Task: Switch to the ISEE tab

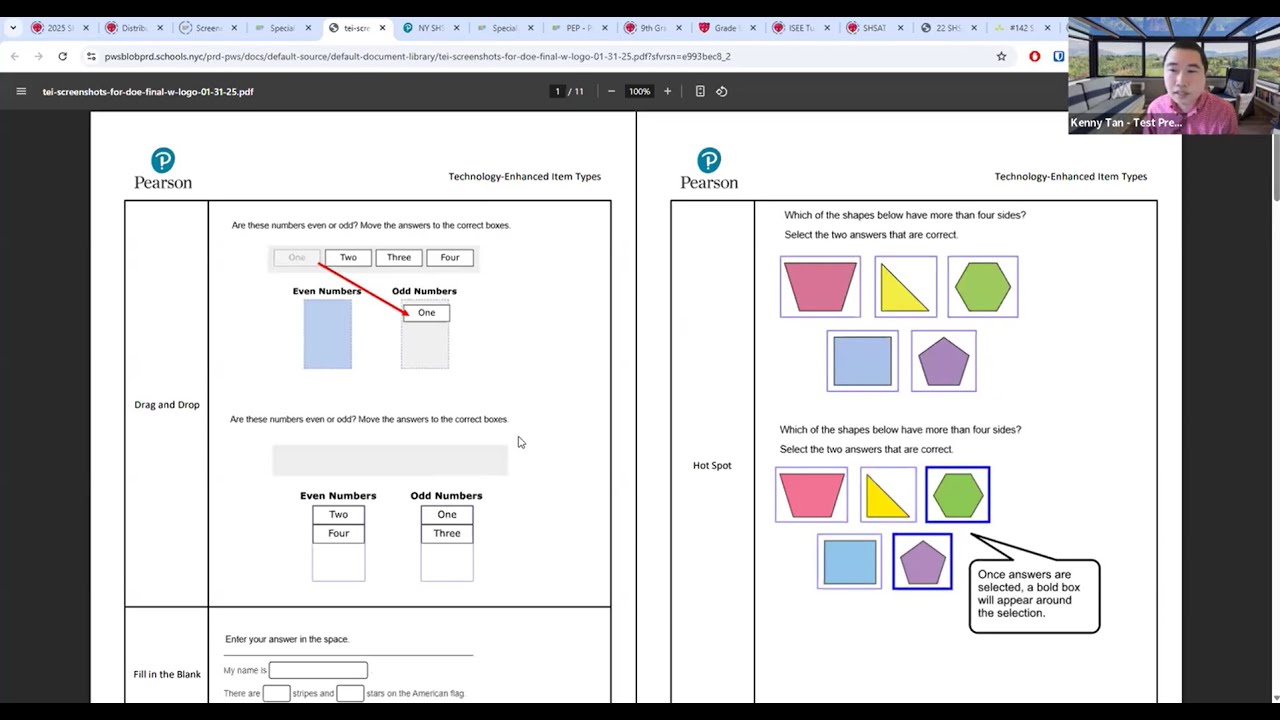Action: tap(800, 28)
